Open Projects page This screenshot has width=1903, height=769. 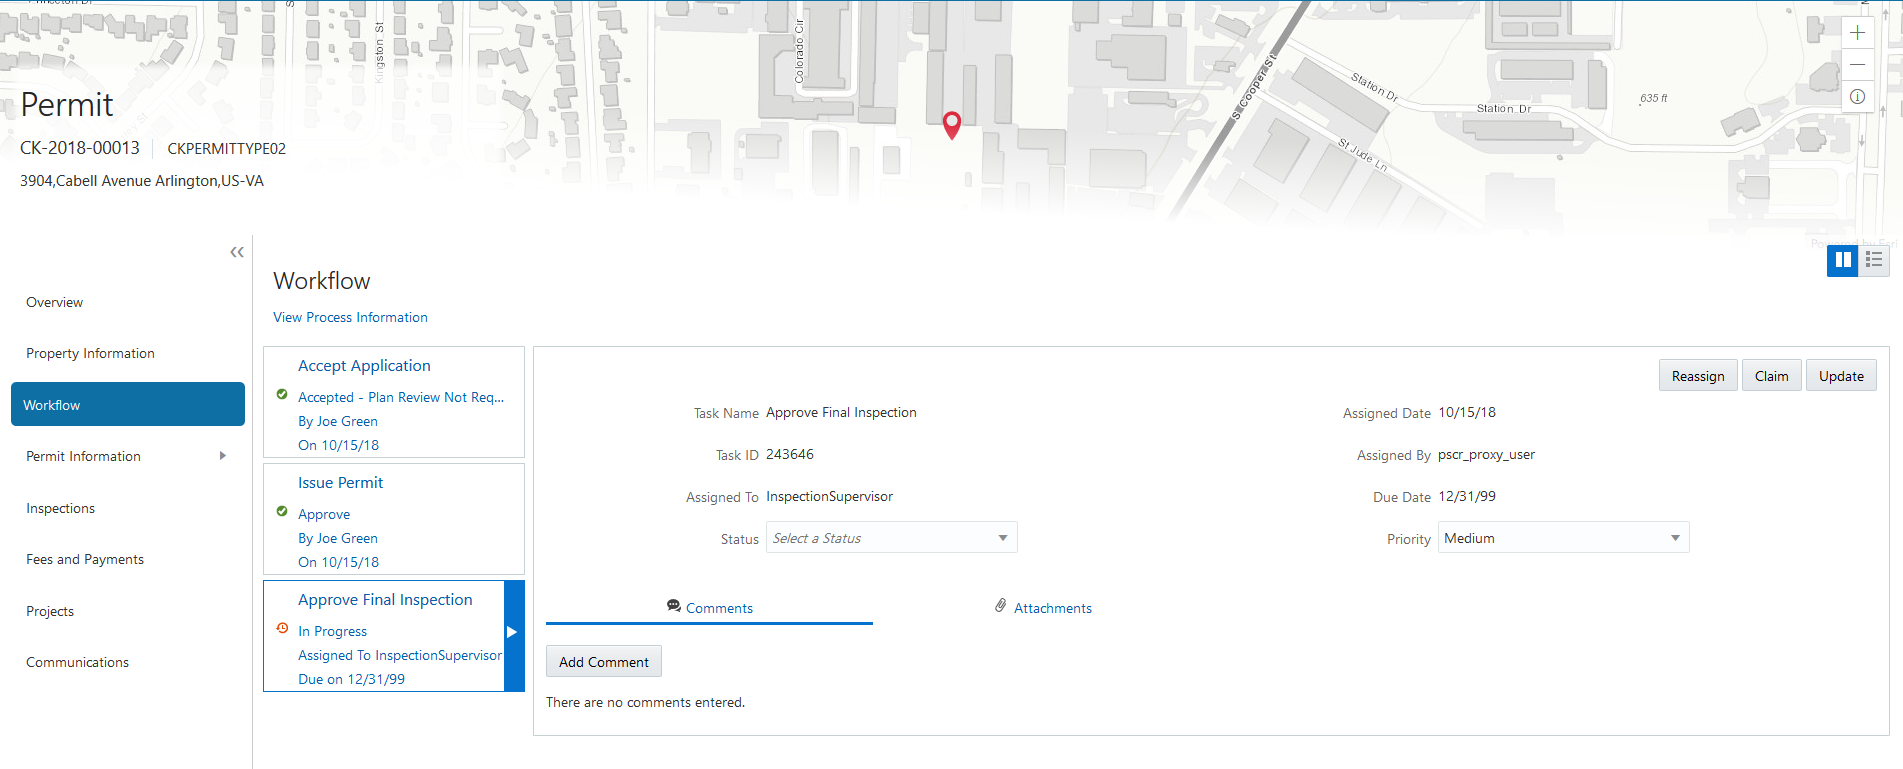tap(50, 611)
